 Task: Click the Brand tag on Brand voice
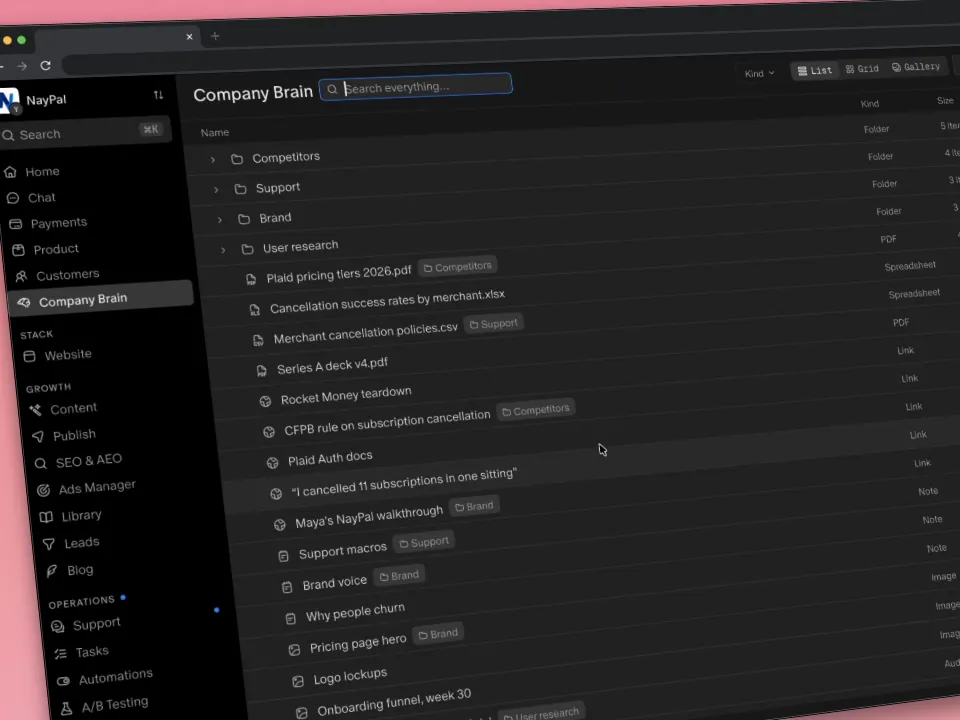(x=399, y=576)
